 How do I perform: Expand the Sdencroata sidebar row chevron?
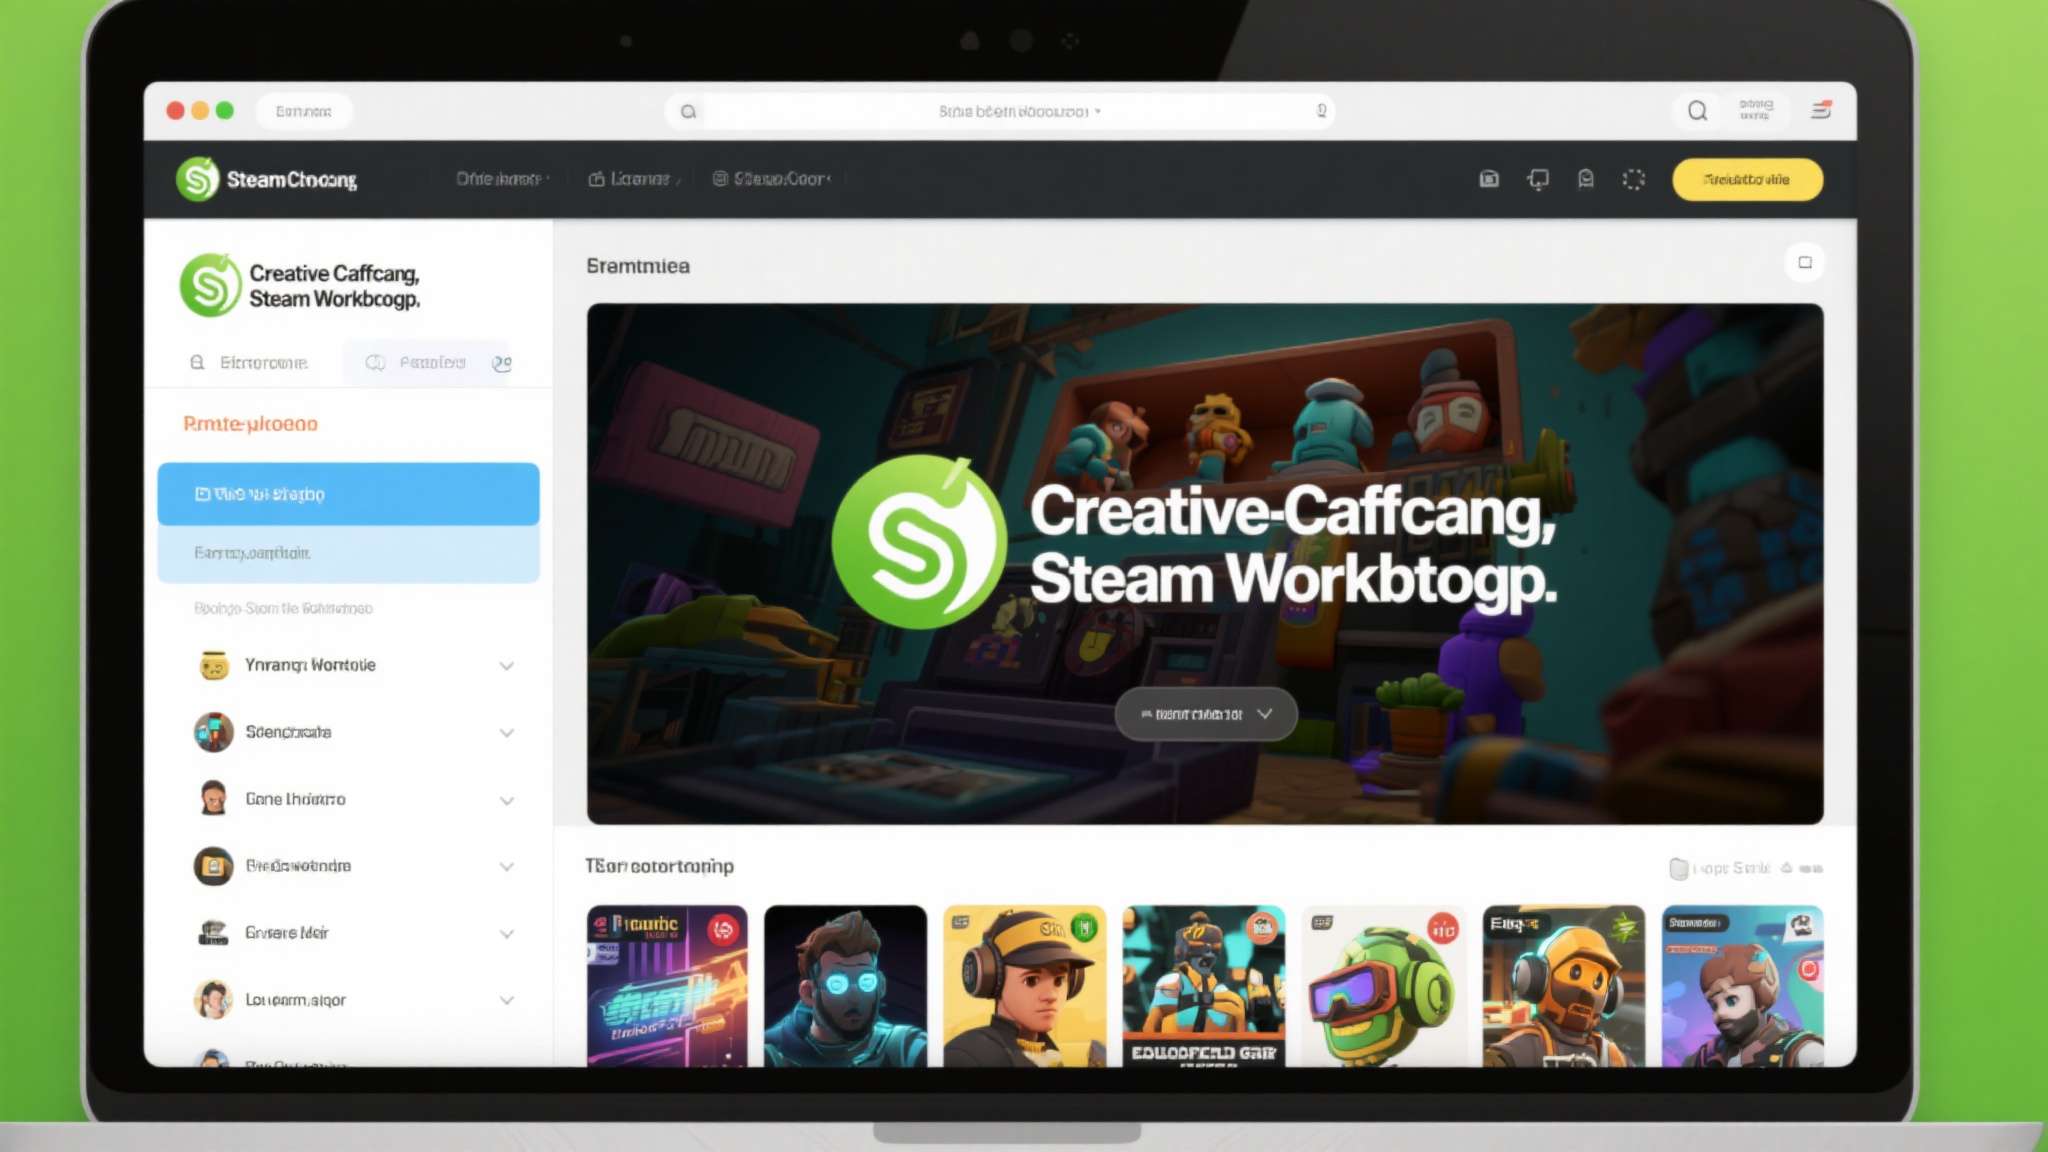tap(507, 733)
